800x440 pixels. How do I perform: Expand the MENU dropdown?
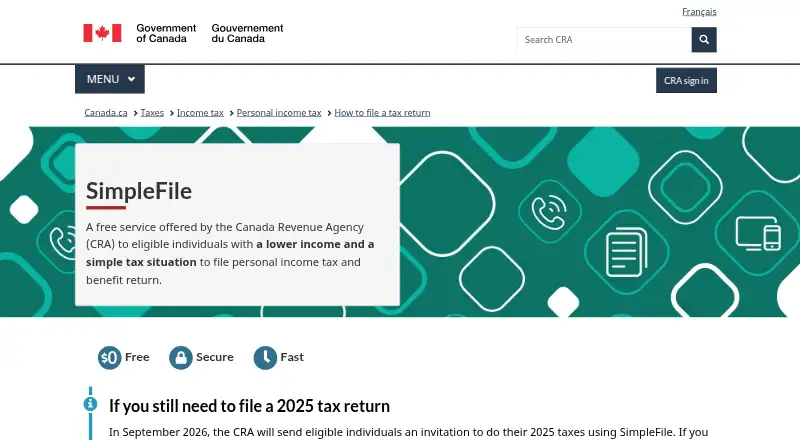click(x=110, y=79)
